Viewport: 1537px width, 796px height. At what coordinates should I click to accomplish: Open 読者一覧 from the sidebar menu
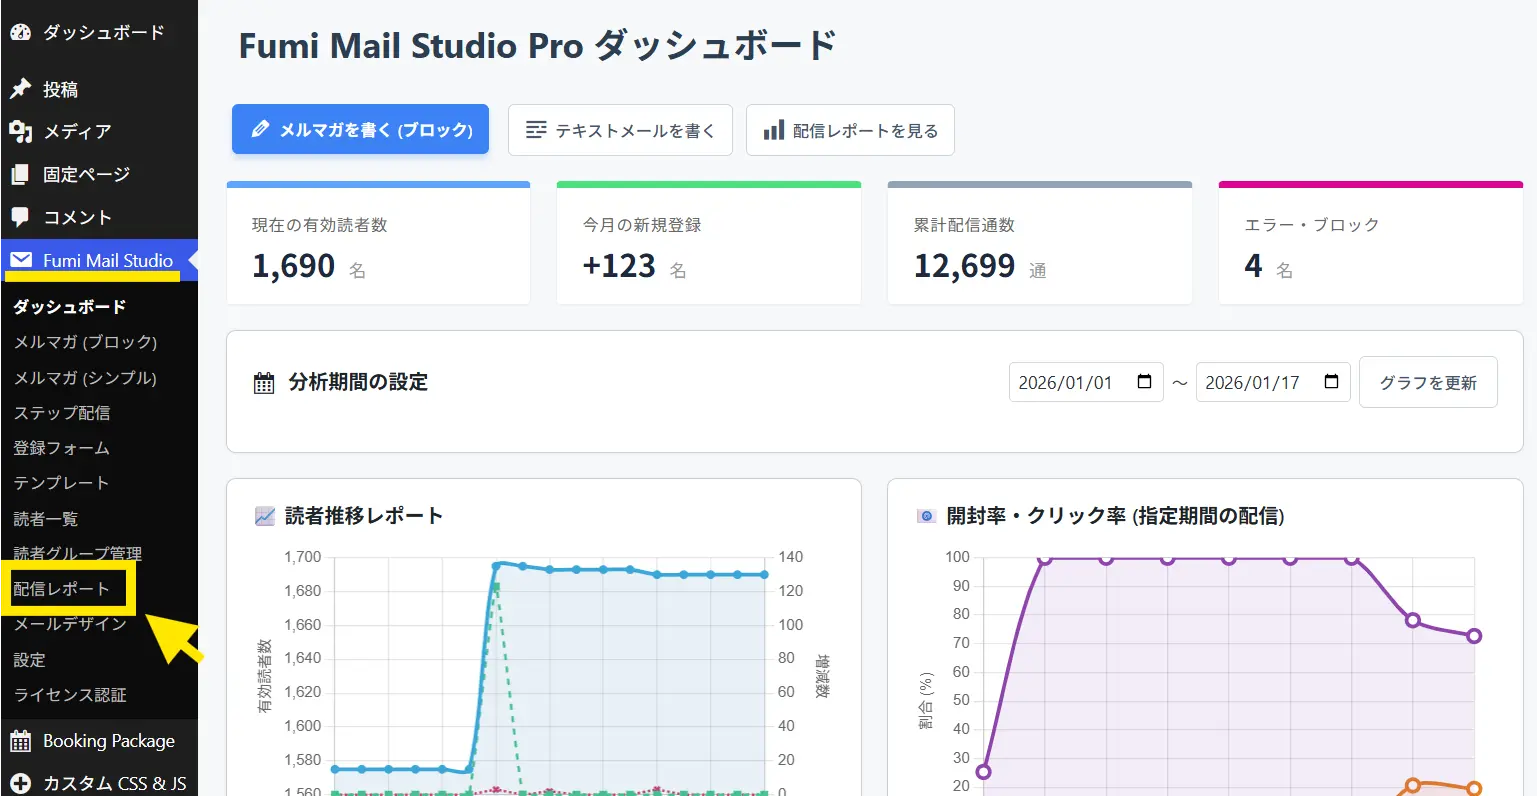46,519
